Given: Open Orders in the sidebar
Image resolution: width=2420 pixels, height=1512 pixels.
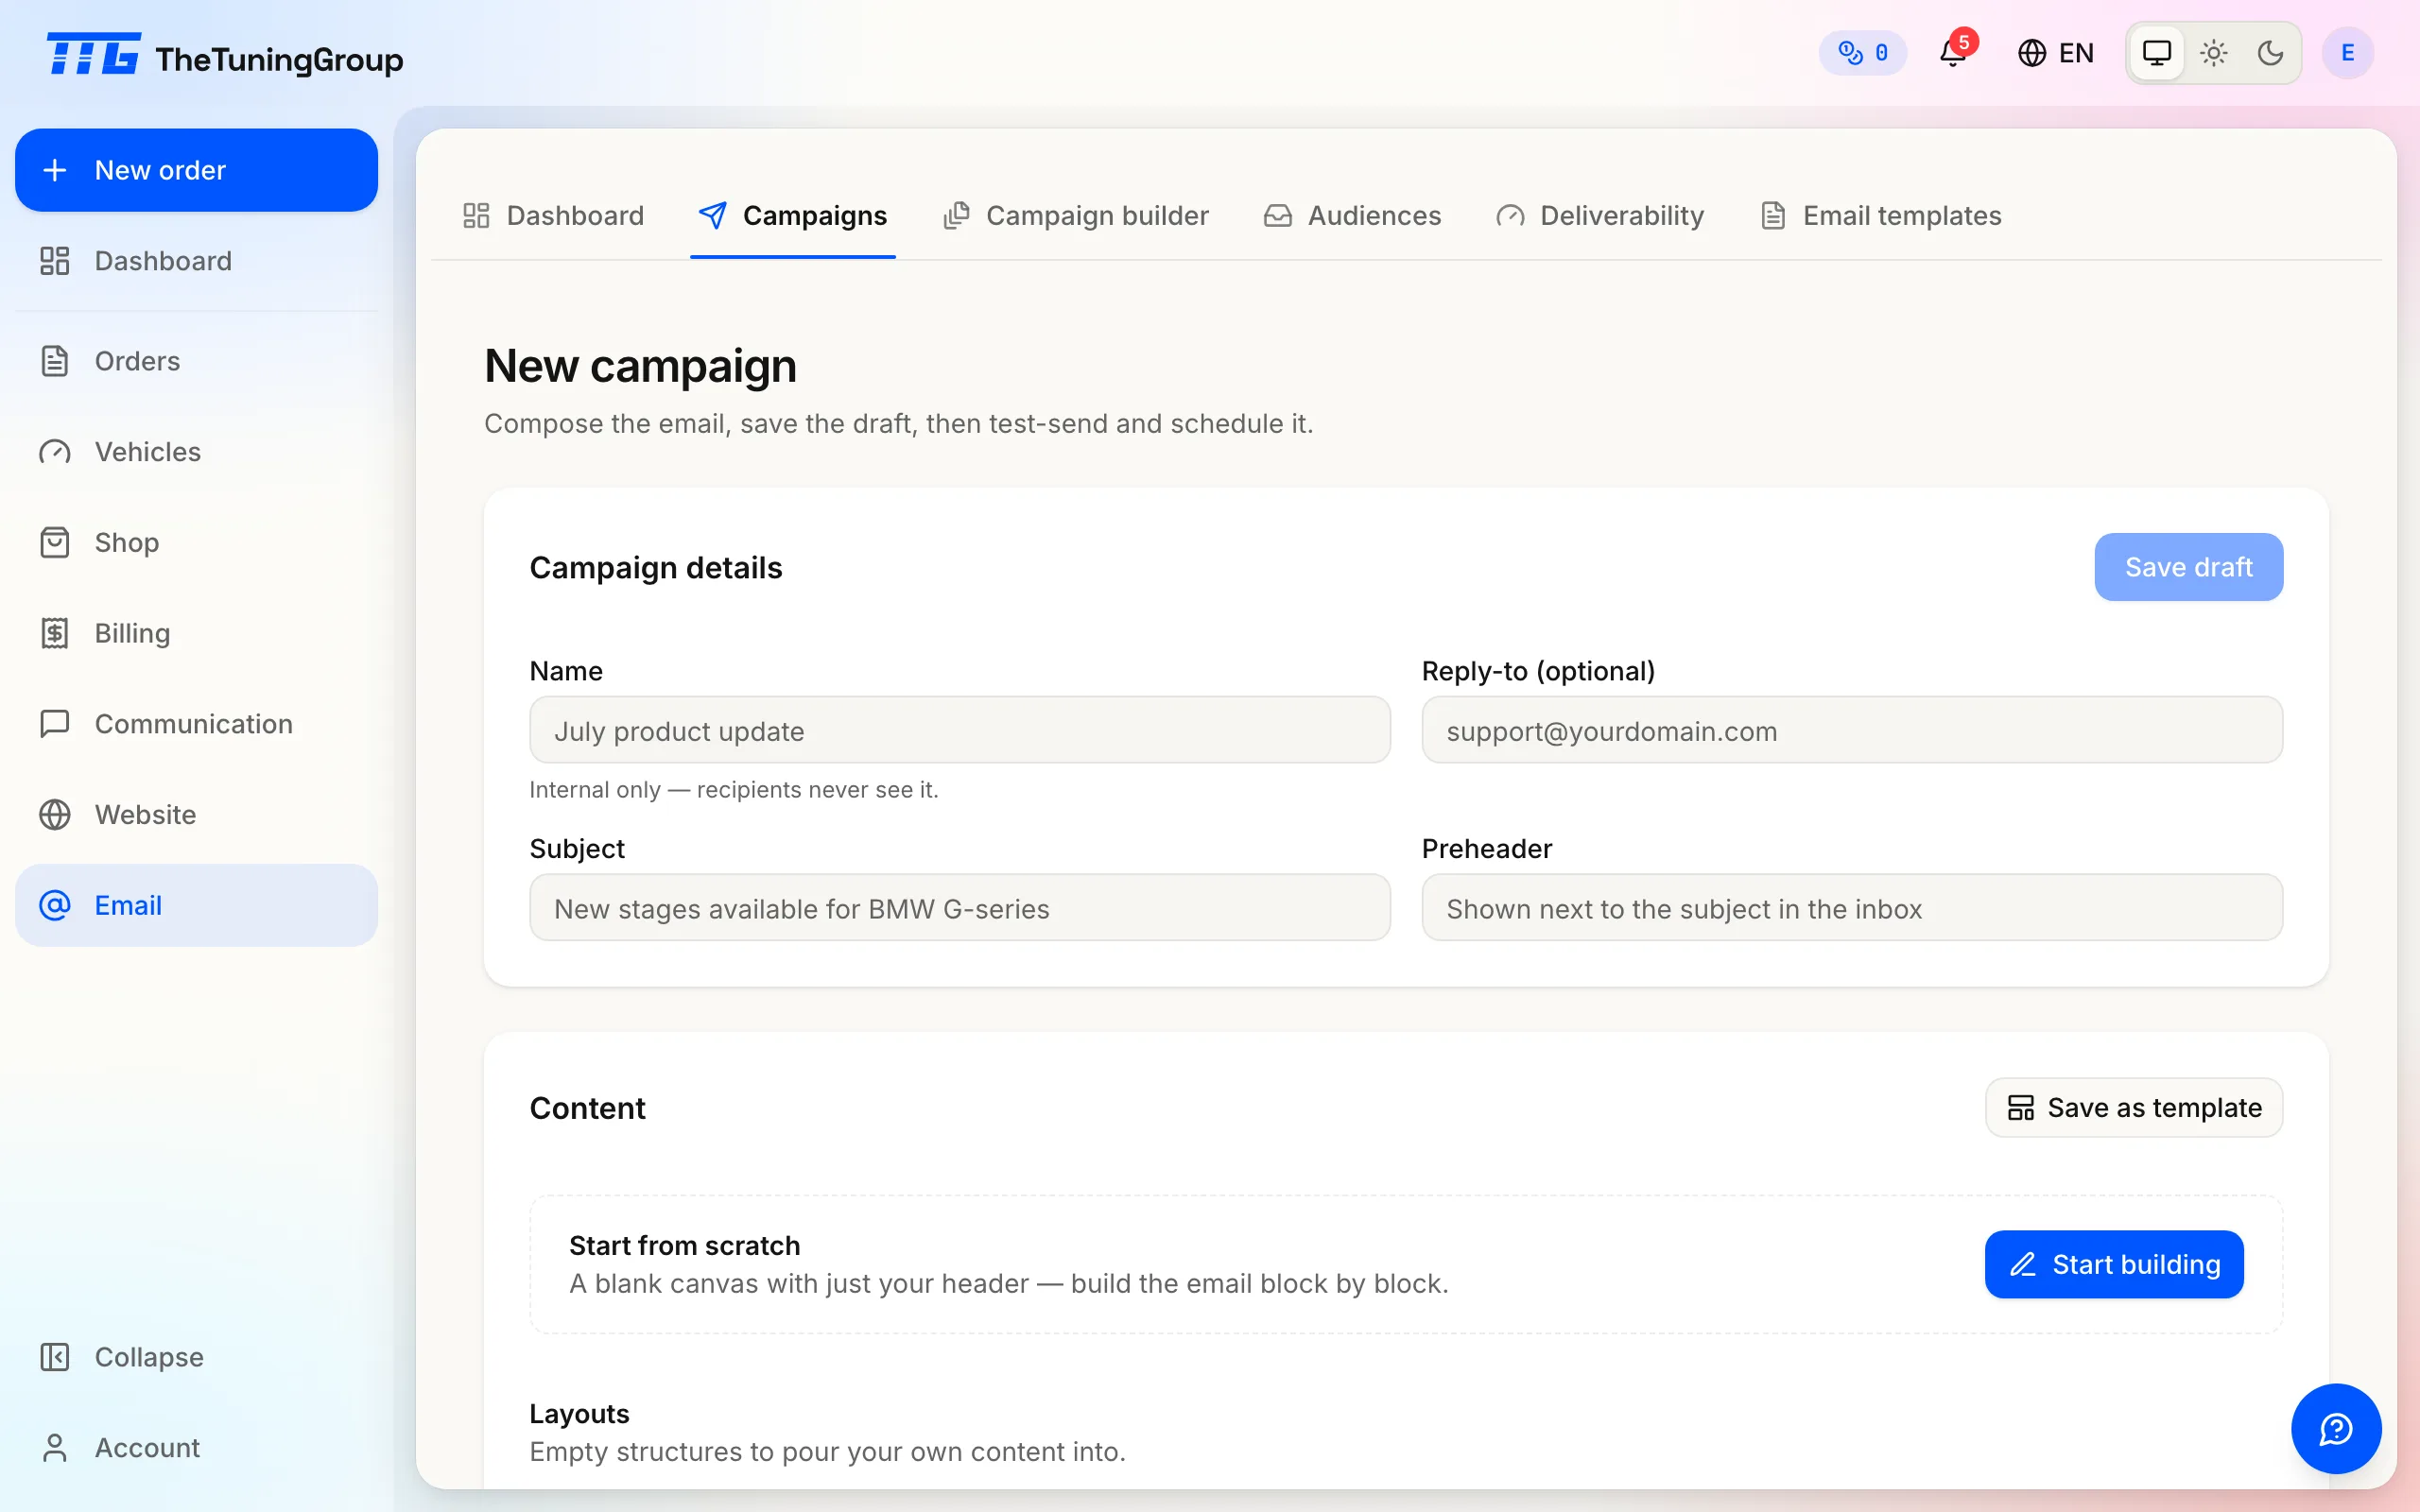Looking at the screenshot, I should pos(196,361).
